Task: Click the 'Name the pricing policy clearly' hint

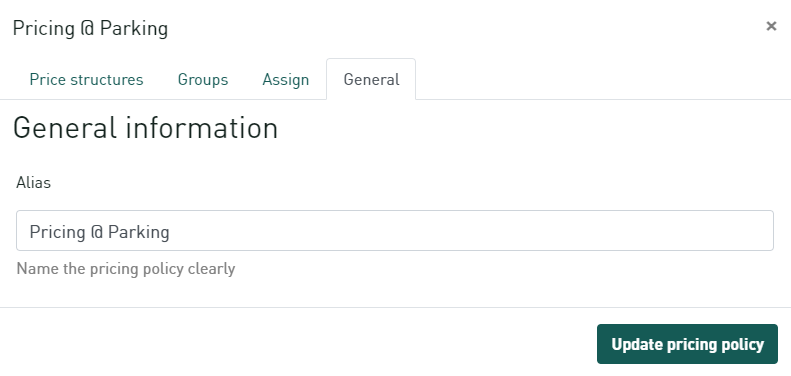Action: [126, 268]
